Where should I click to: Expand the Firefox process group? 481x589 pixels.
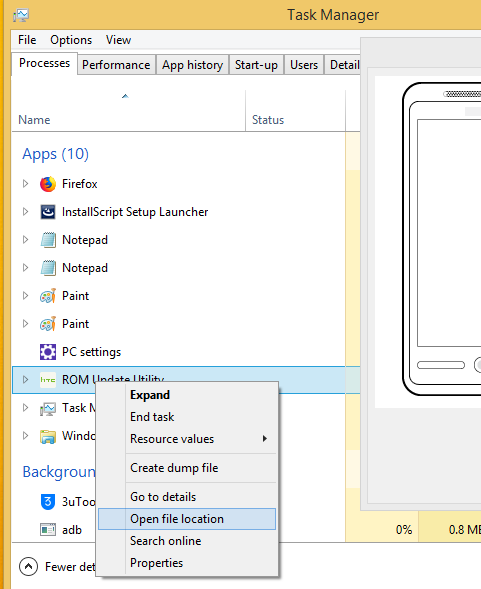(25, 184)
